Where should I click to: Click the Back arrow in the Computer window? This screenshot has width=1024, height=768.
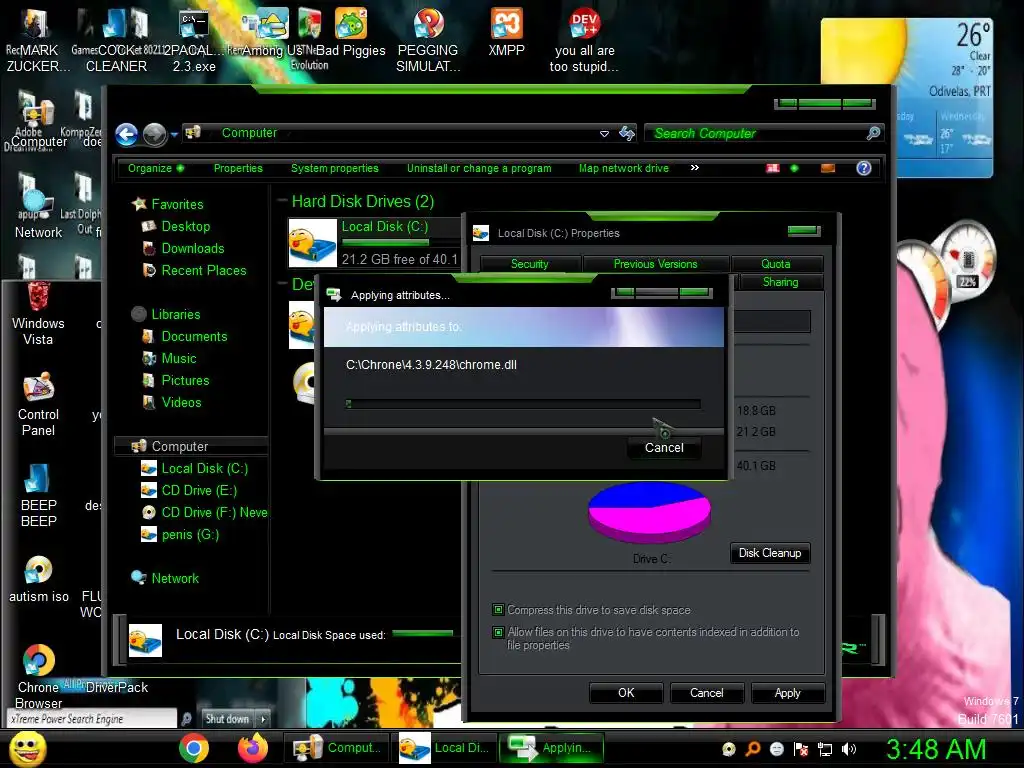coord(127,135)
